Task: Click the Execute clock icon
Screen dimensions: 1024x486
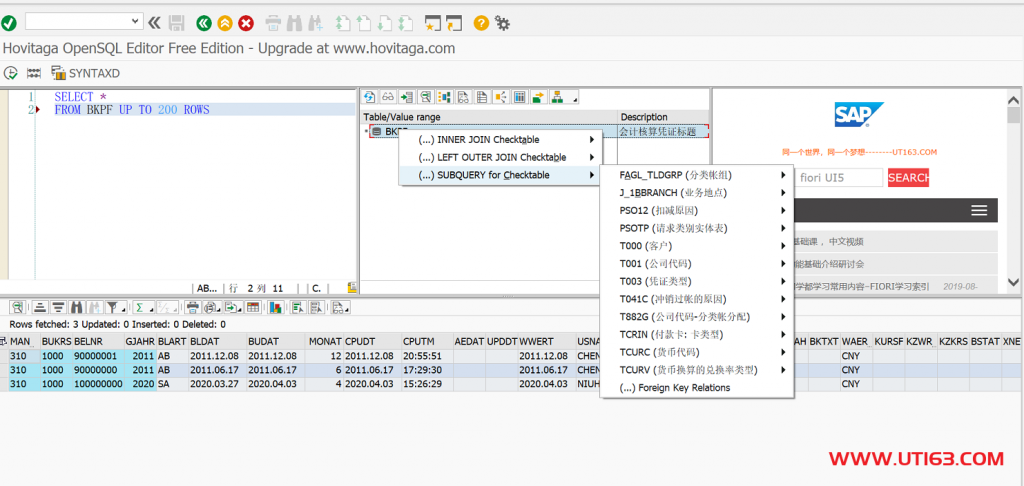Action: coord(10,73)
